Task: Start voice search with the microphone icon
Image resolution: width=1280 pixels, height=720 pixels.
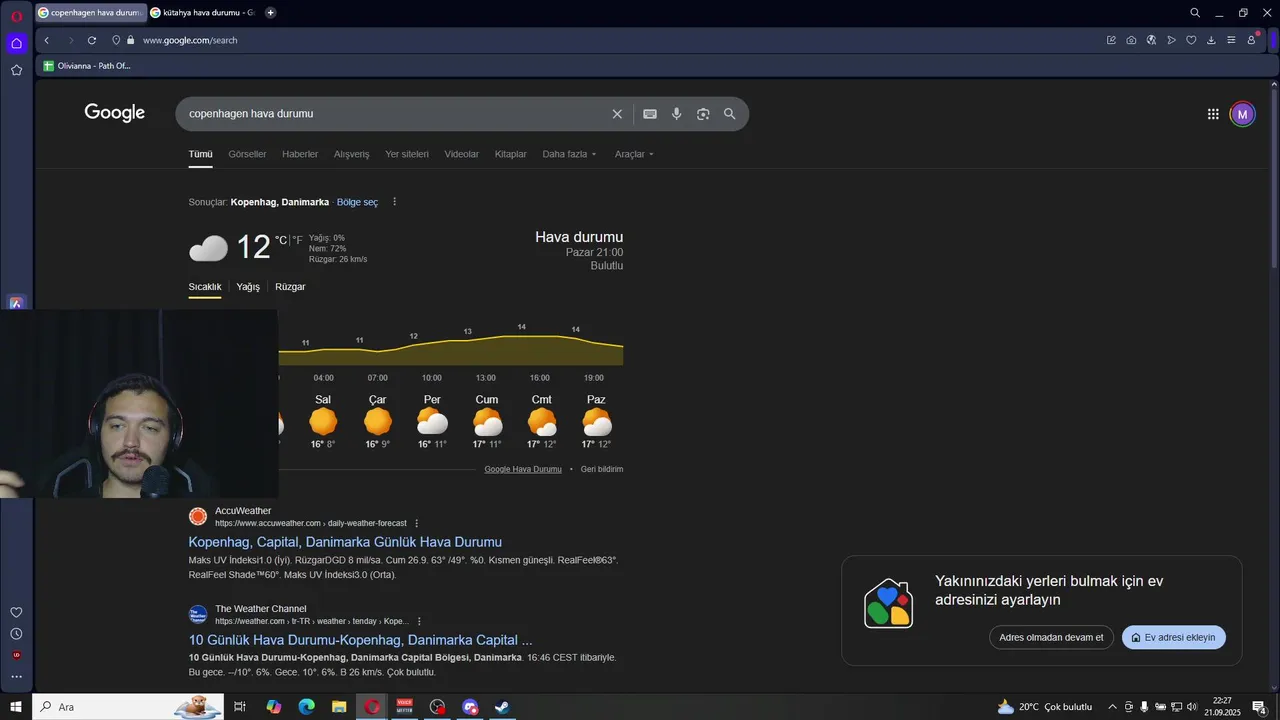Action: click(677, 114)
